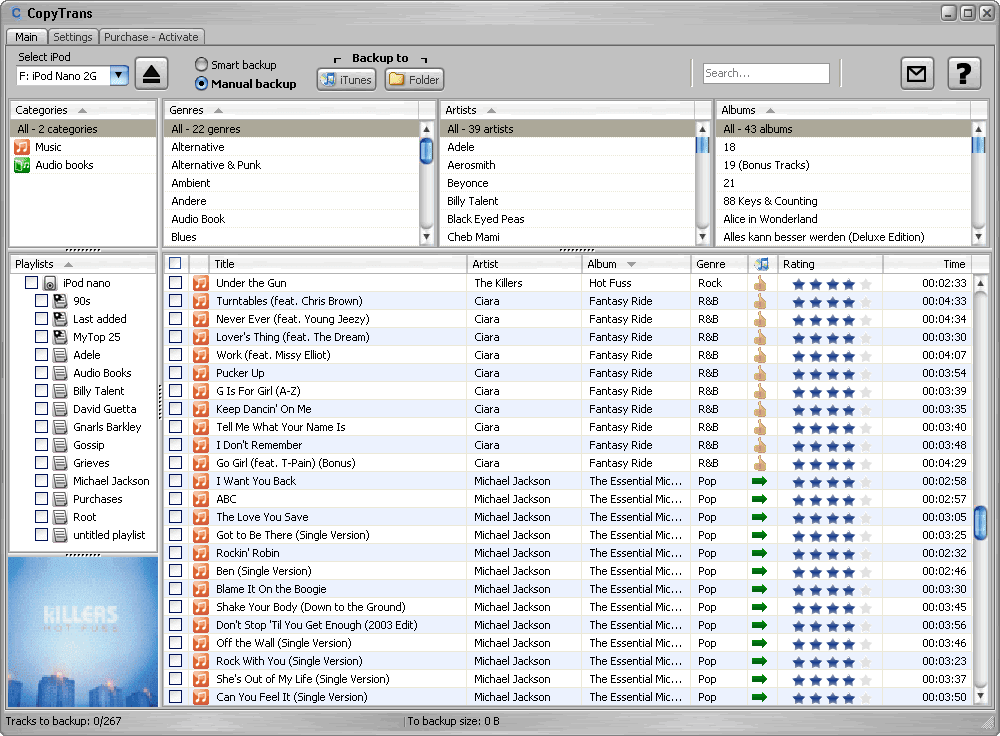Check the box for Under the Gun
This screenshot has width=1000, height=736.
176,283
